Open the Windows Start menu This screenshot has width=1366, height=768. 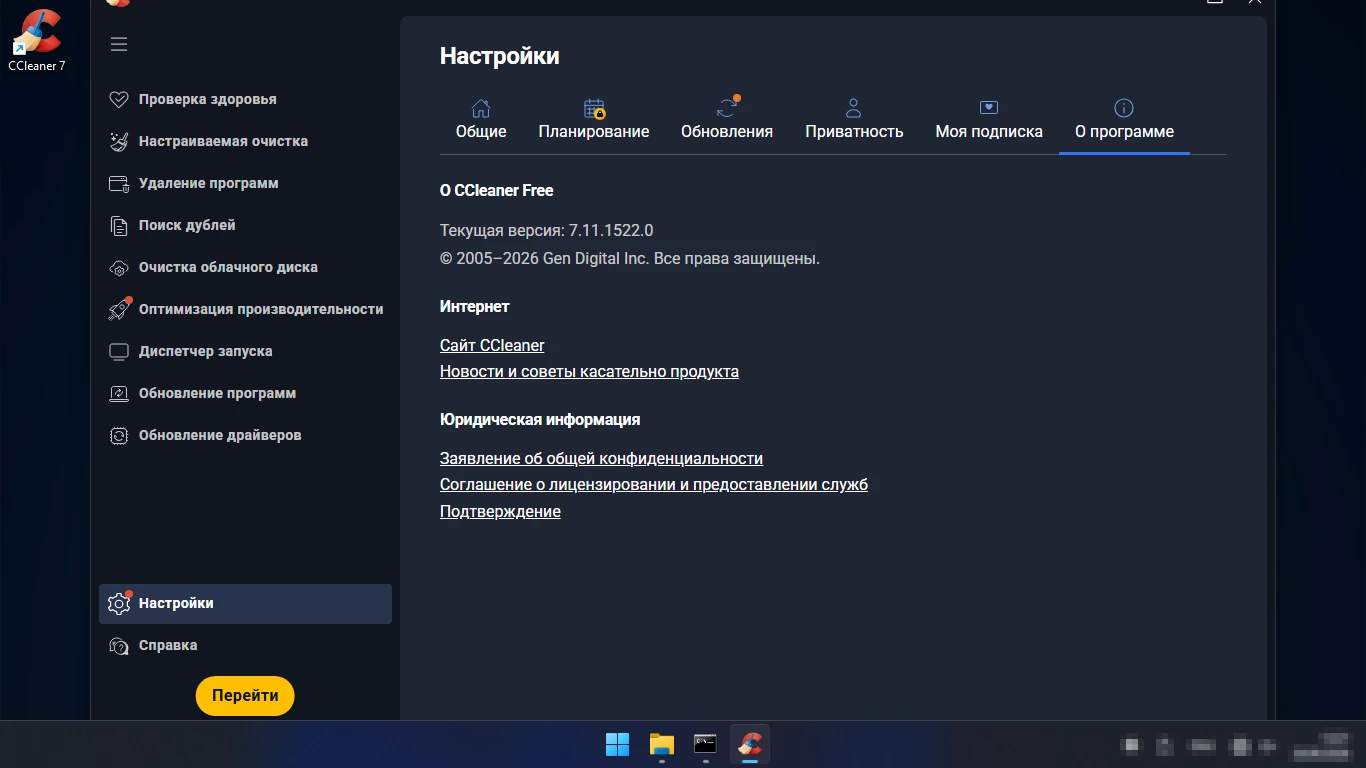[x=618, y=744]
